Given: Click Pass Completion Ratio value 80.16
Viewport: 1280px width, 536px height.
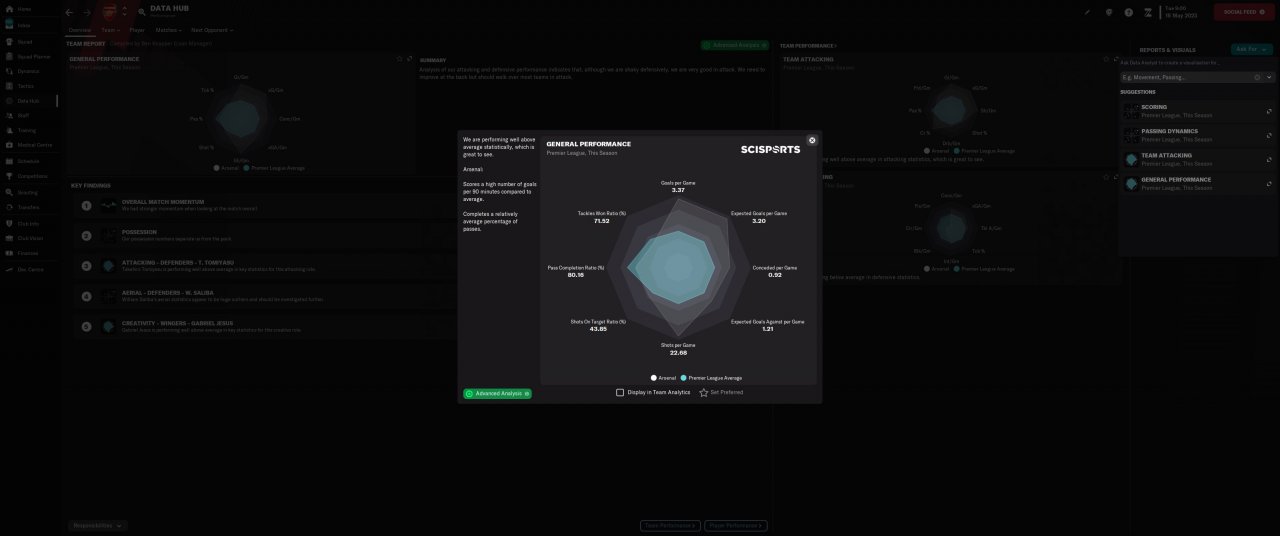Looking at the screenshot, I should [x=575, y=275].
